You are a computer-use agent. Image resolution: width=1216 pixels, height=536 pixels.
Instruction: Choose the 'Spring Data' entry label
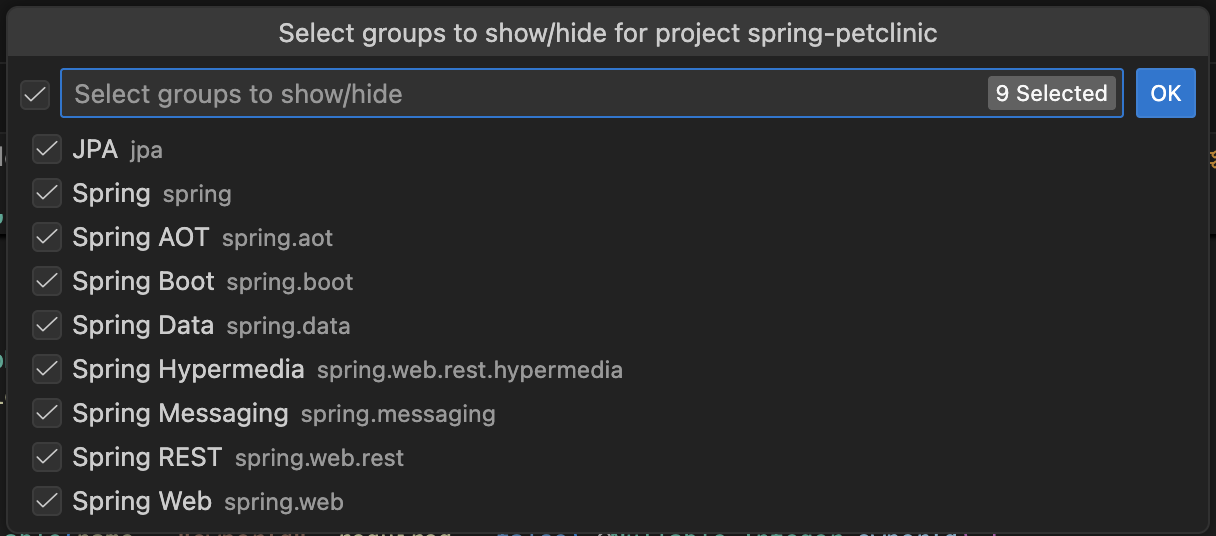[x=143, y=325]
